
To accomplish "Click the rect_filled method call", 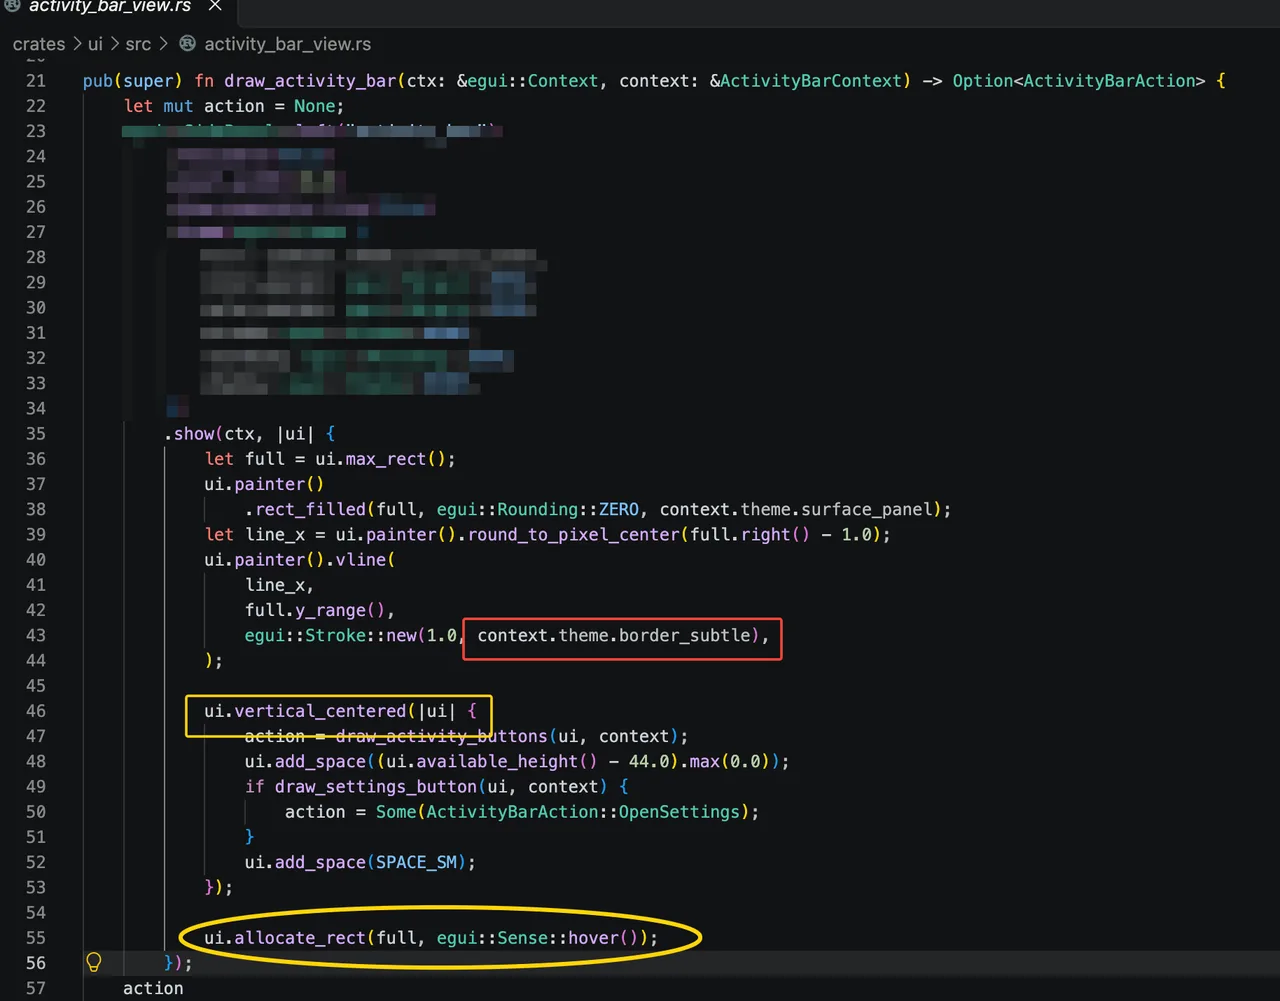I will coord(310,509).
